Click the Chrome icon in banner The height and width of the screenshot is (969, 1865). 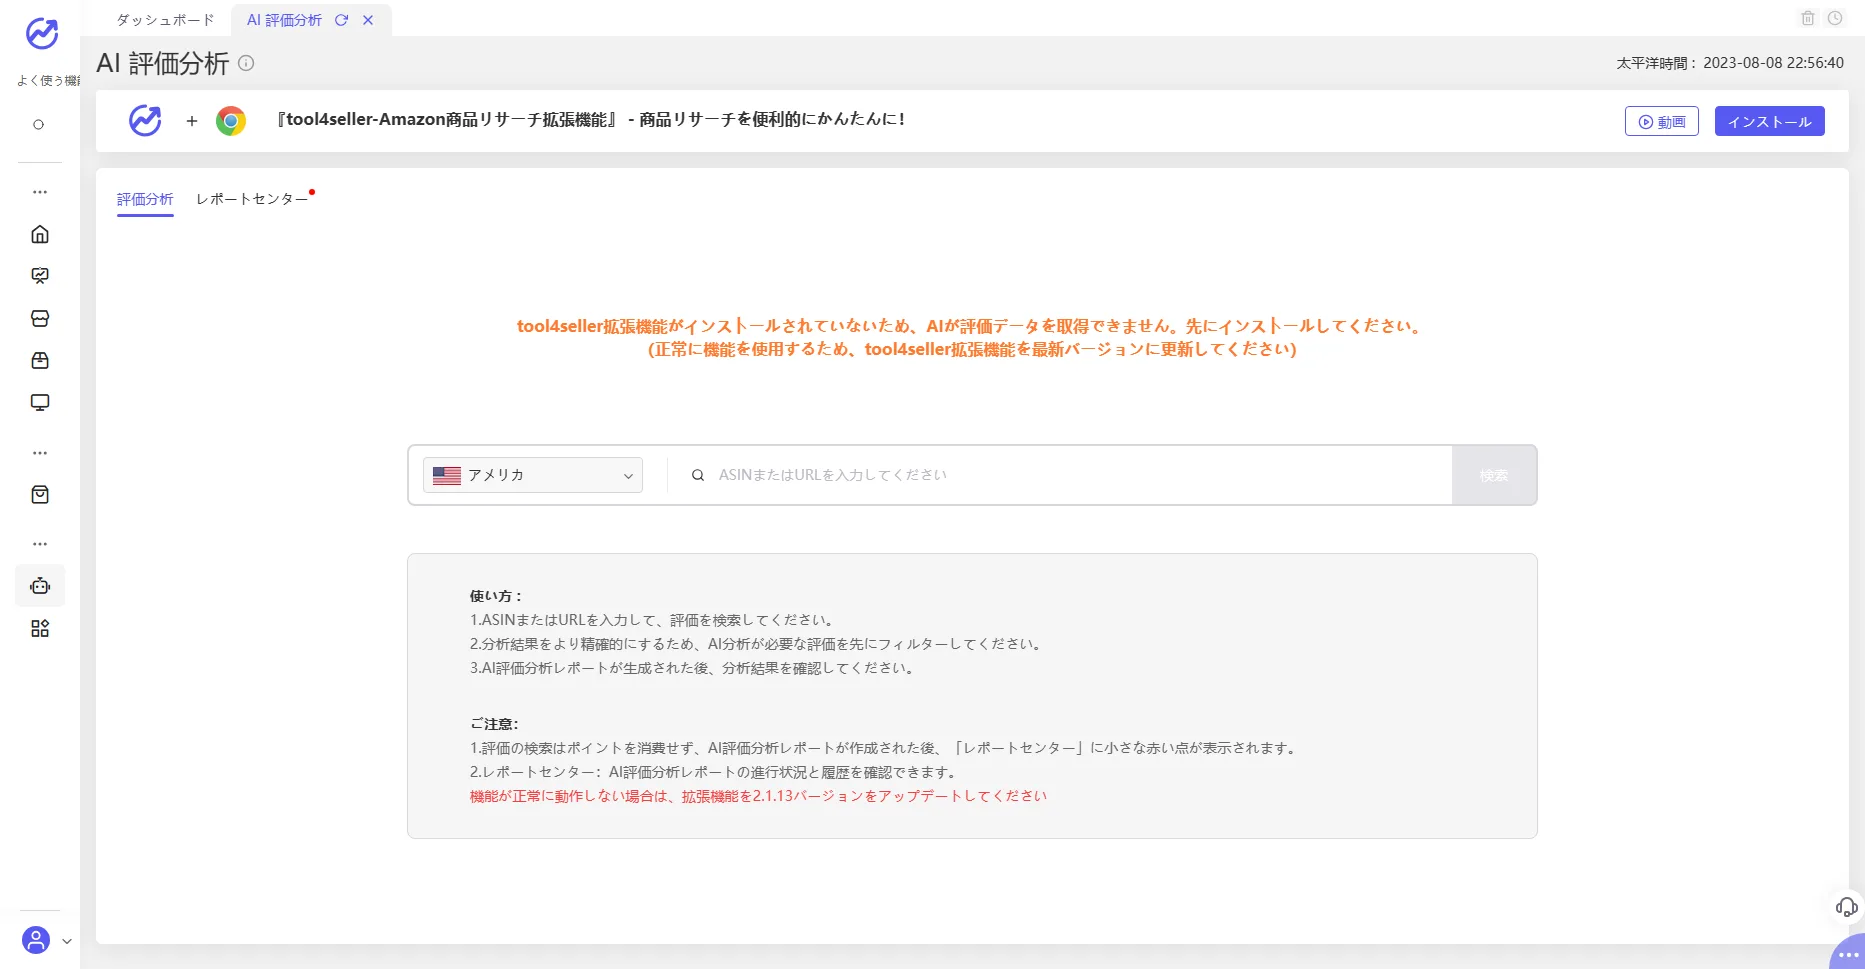coord(231,121)
